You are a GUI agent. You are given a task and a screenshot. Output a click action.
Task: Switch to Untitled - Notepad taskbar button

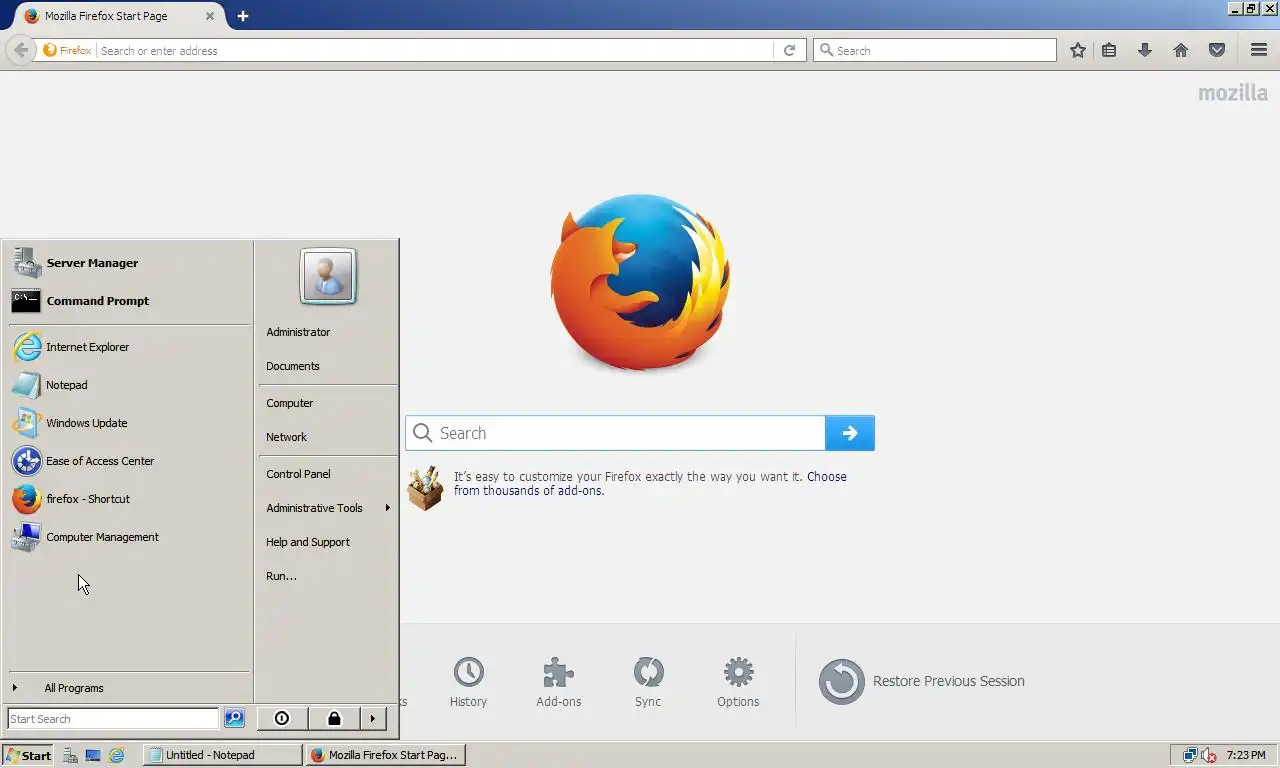coord(223,755)
